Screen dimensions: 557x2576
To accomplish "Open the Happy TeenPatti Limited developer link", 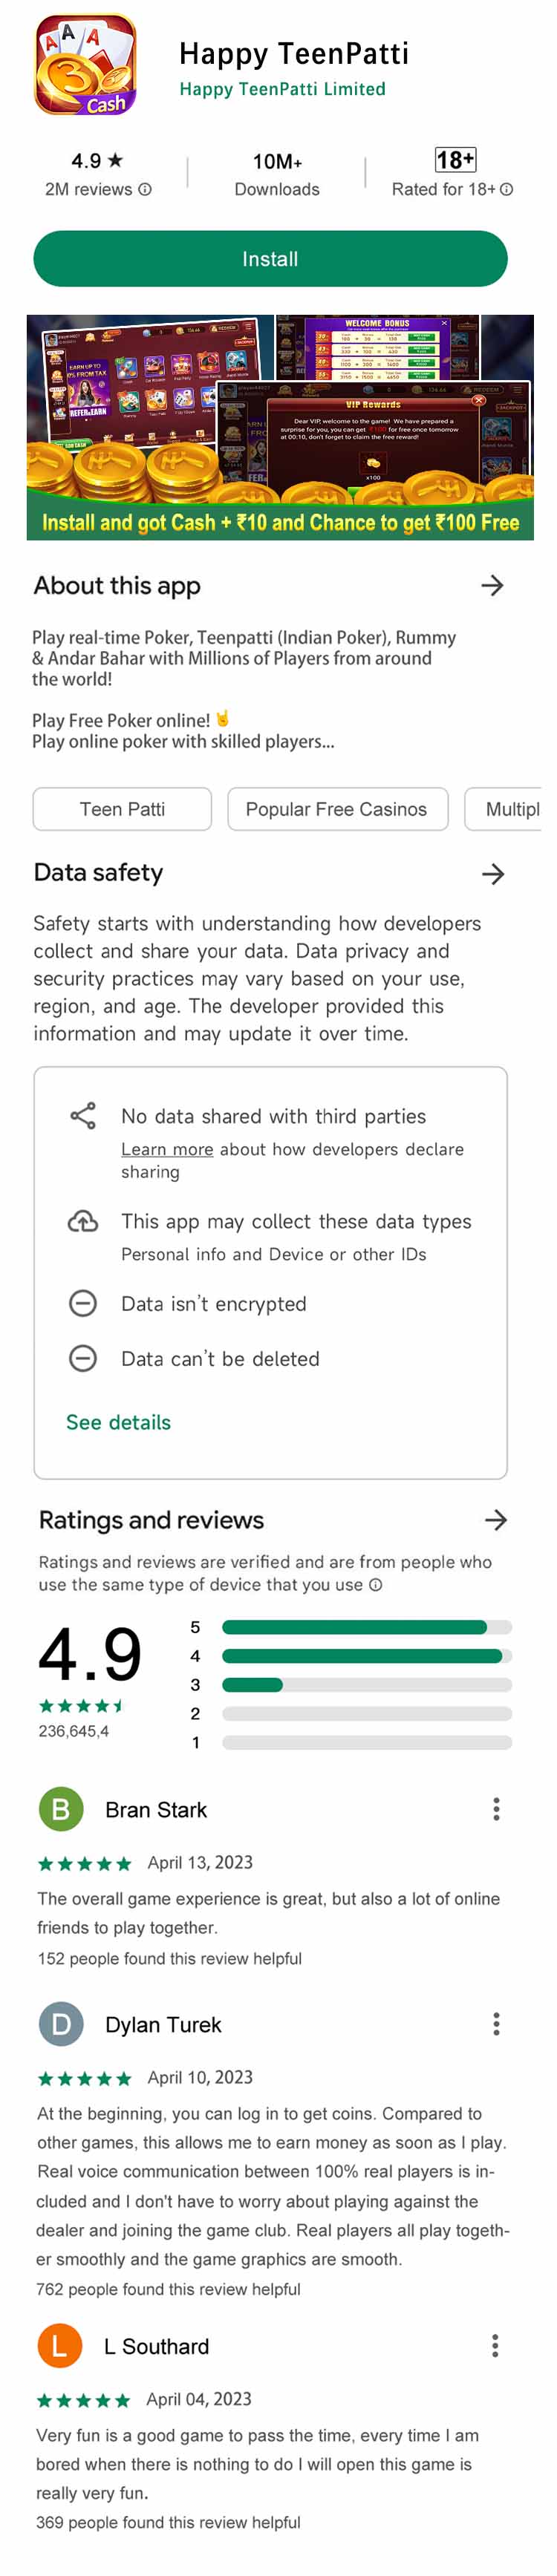I will click(x=282, y=89).
